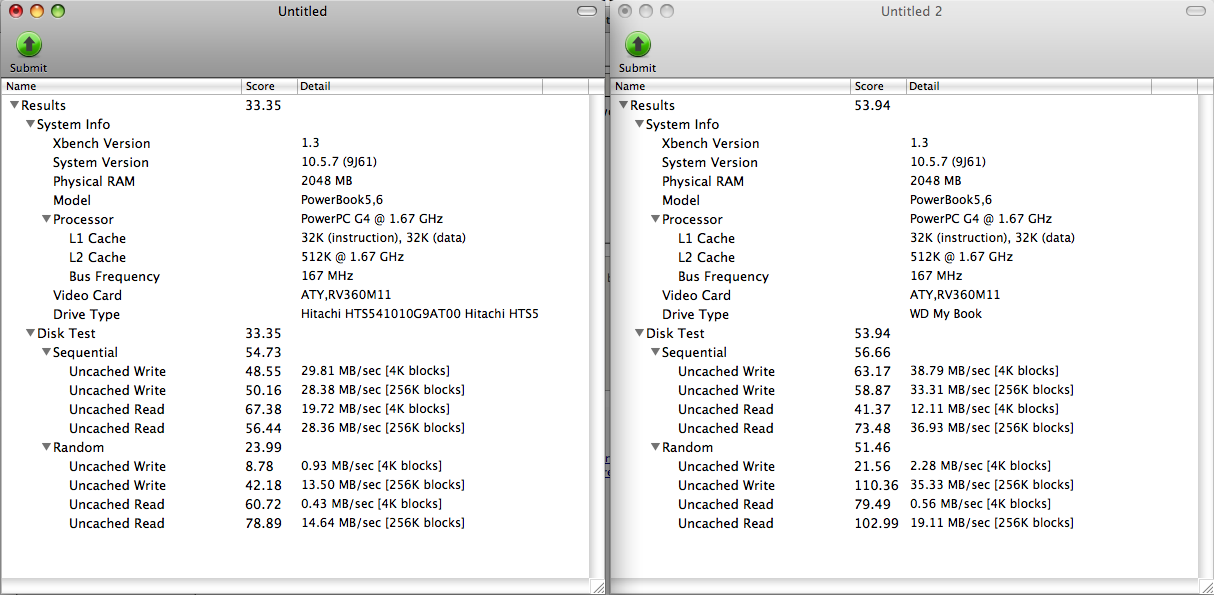This screenshot has width=1214, height=595.
Task: Select Xbench Version row in Untitled window
Action: click(x=295, y=143)
